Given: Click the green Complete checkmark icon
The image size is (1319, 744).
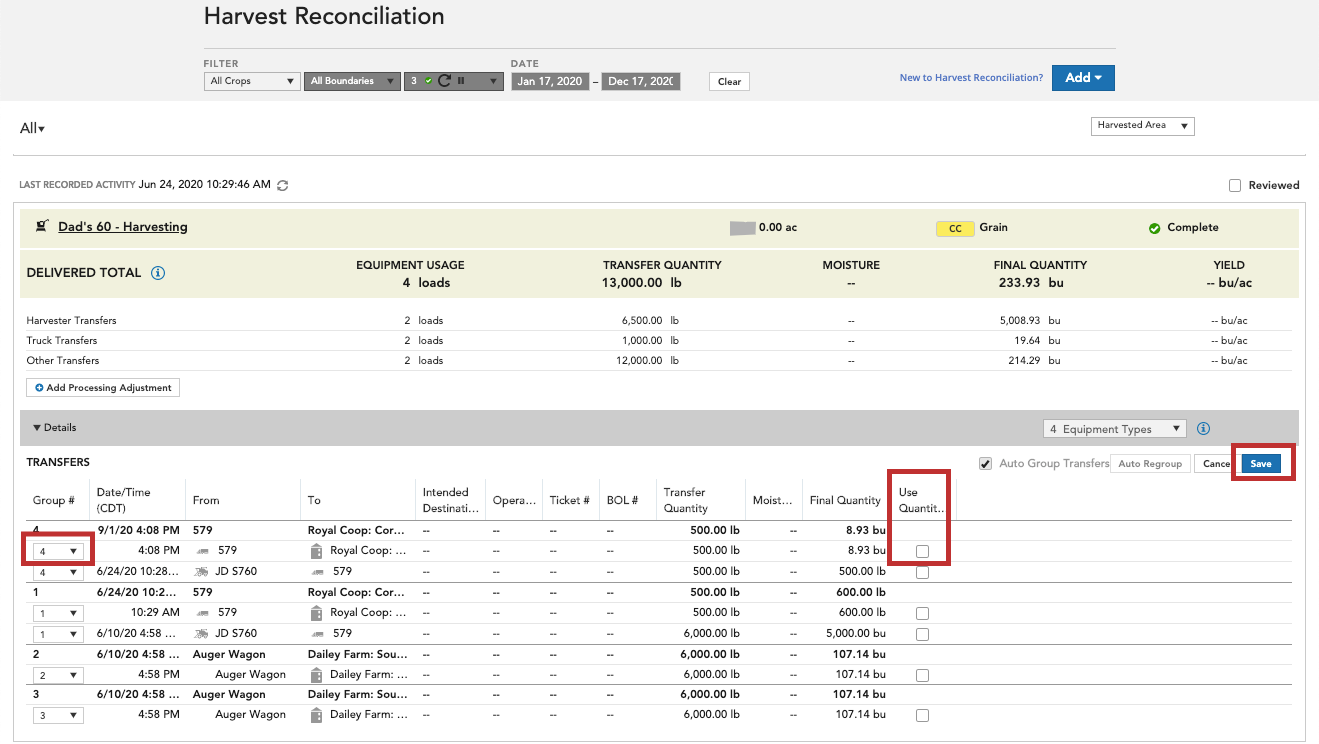Looking at the screenshot, I should click(x=1155, y=228).
